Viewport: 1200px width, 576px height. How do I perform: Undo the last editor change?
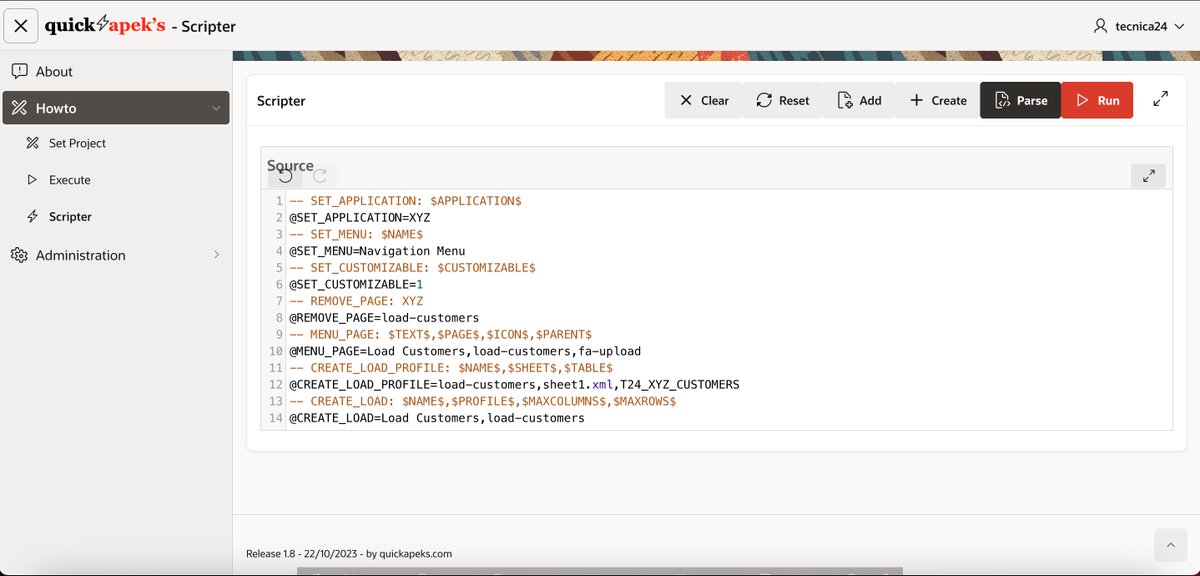286,176
